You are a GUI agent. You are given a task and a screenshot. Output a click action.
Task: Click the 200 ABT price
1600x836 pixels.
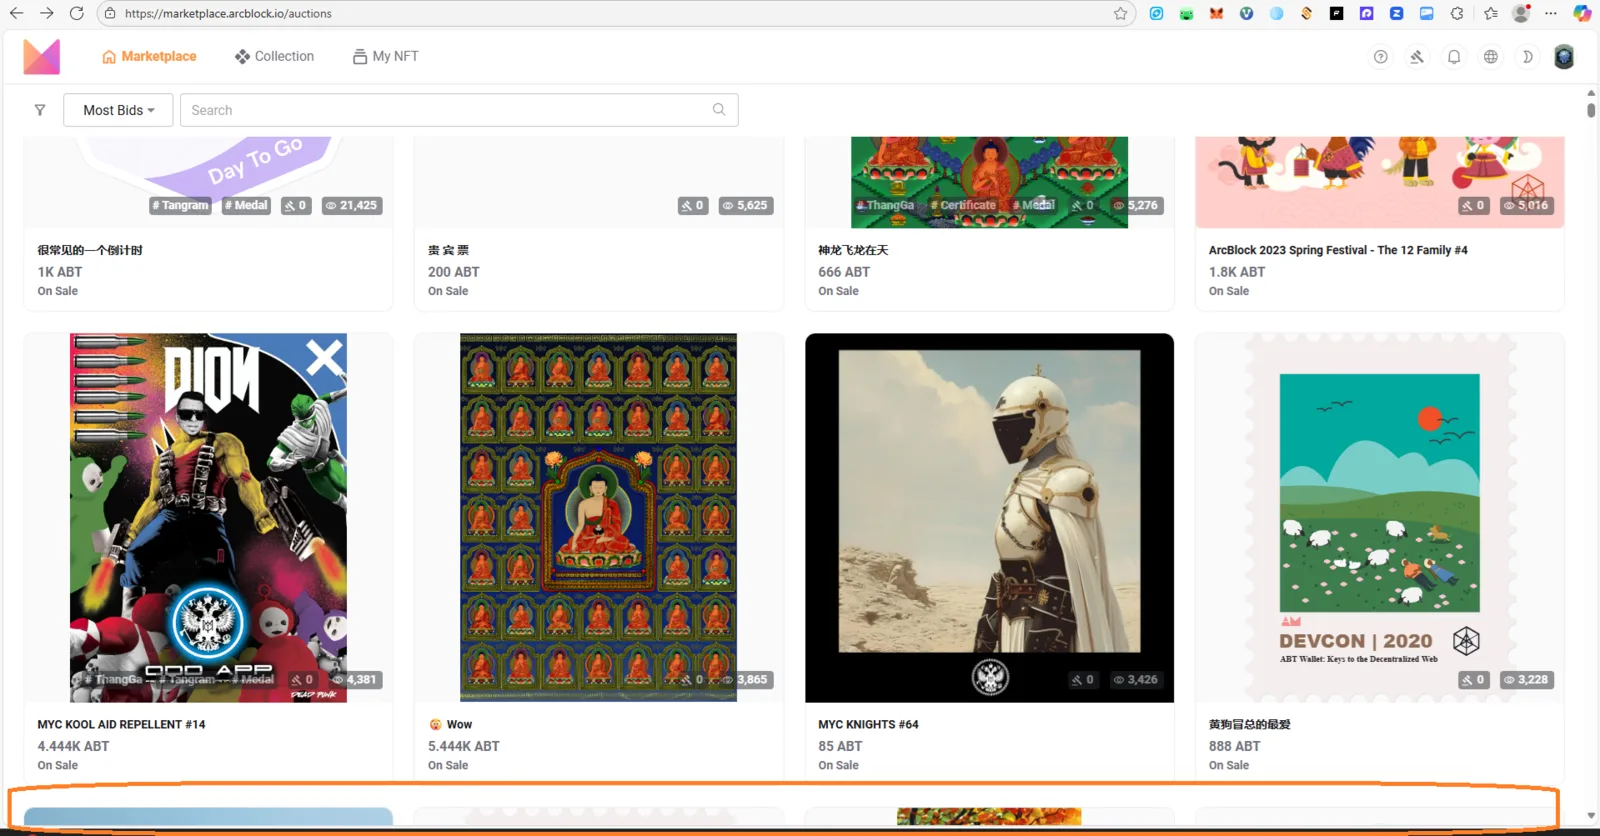click(454, 272)
